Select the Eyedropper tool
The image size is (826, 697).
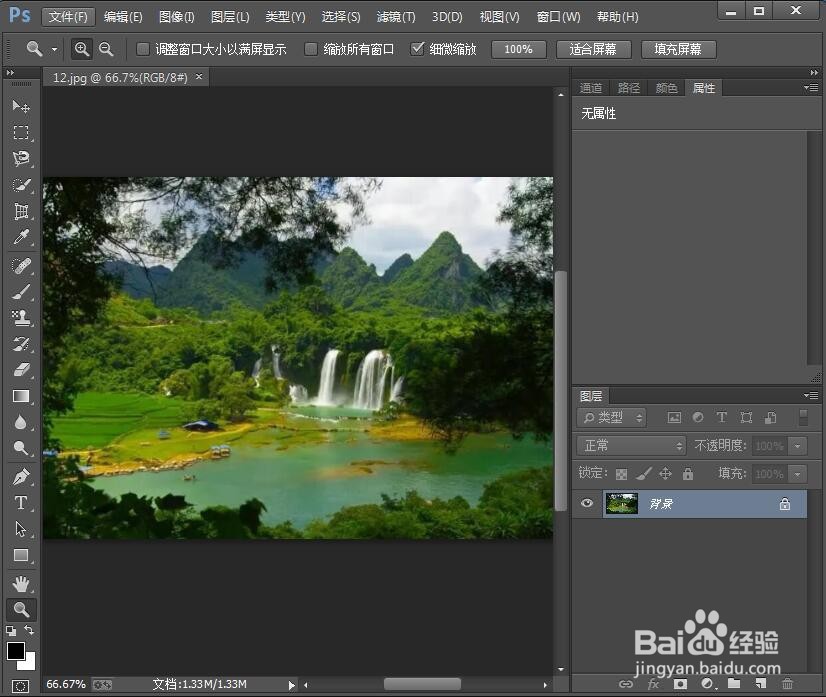click(x=21, y=237)
